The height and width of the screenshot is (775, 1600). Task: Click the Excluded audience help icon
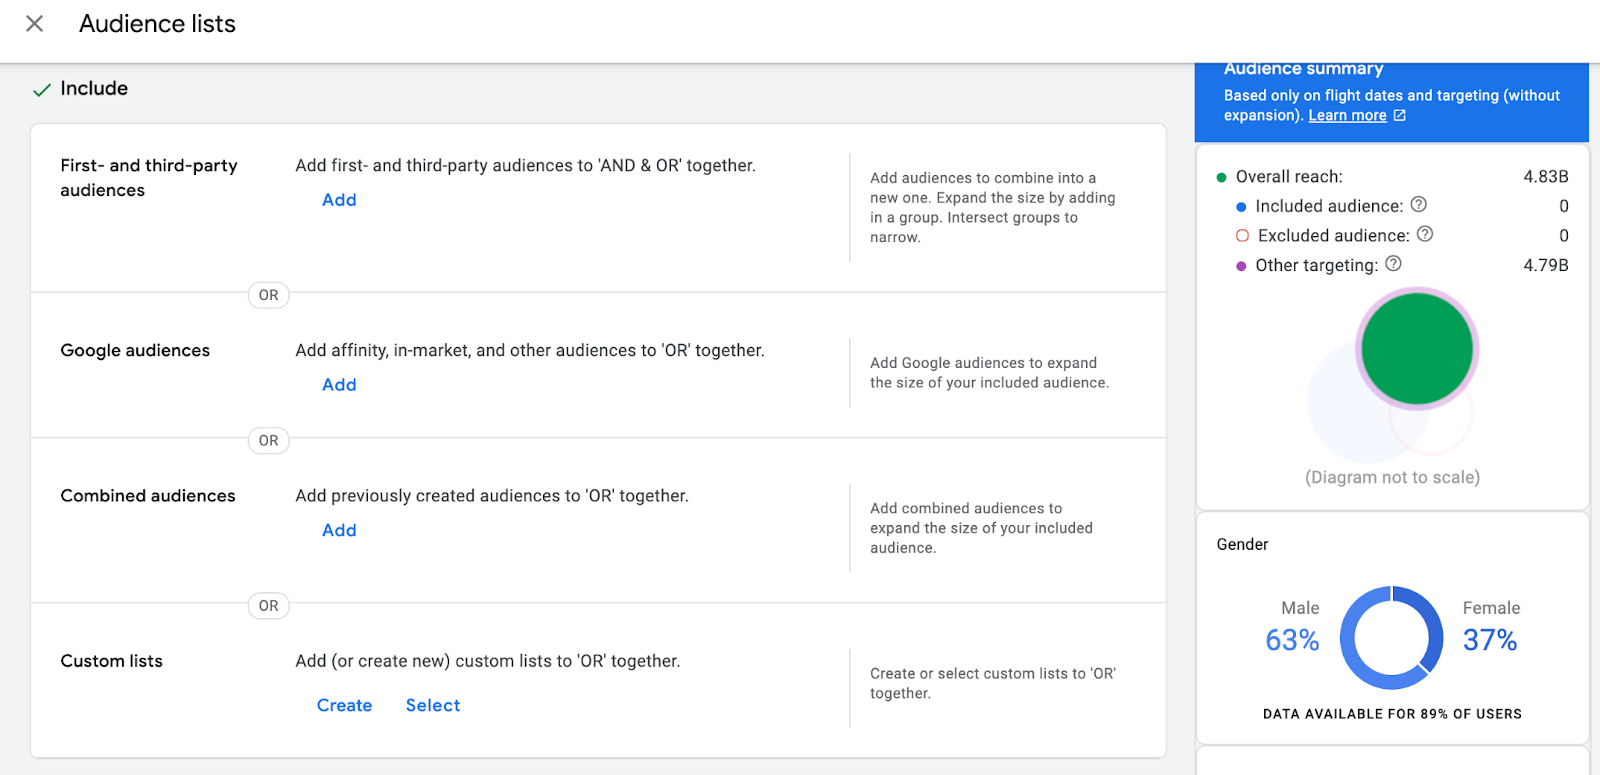coord(1425,234)
